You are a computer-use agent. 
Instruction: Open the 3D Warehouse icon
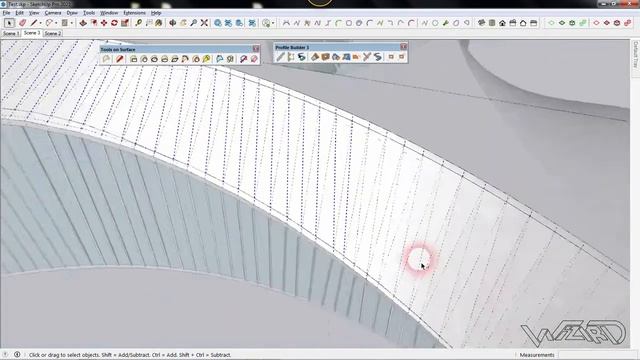pyautogui.click(x=218, y=23)
